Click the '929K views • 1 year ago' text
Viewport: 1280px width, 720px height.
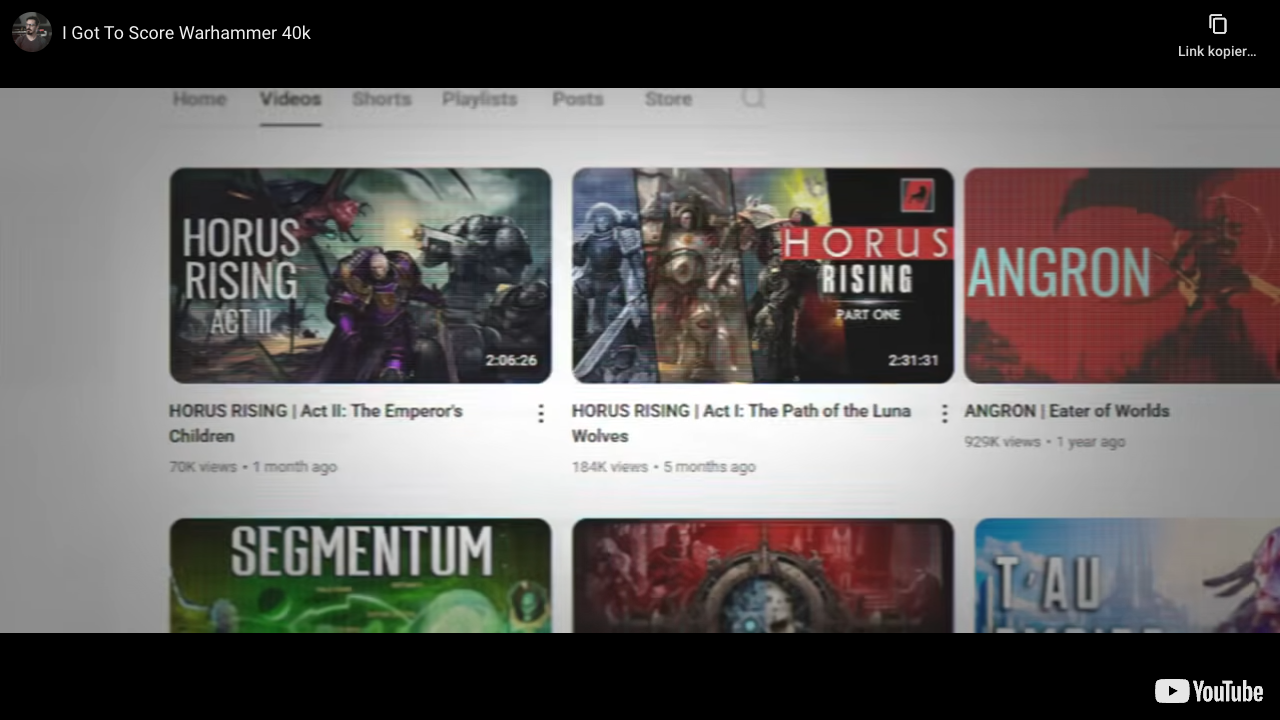(x=1045, y=442)
